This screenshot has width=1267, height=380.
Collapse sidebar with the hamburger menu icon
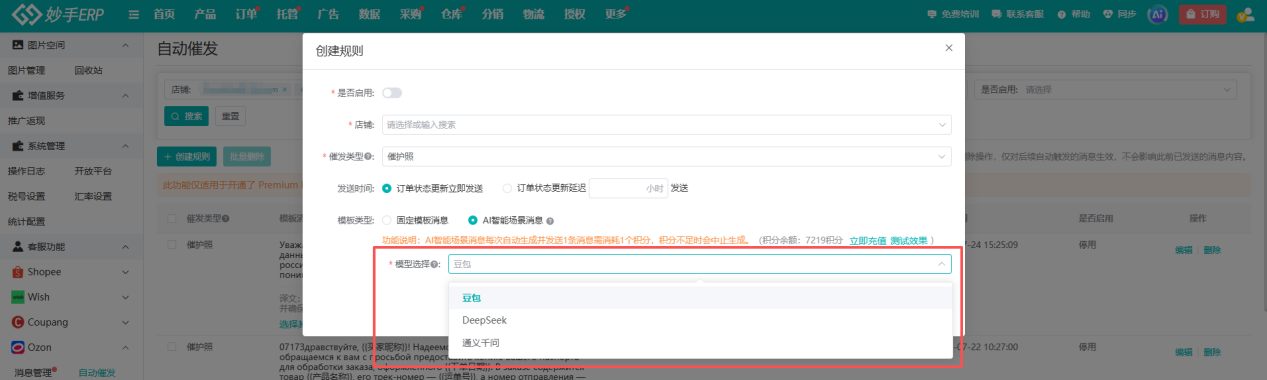[134, 15]
